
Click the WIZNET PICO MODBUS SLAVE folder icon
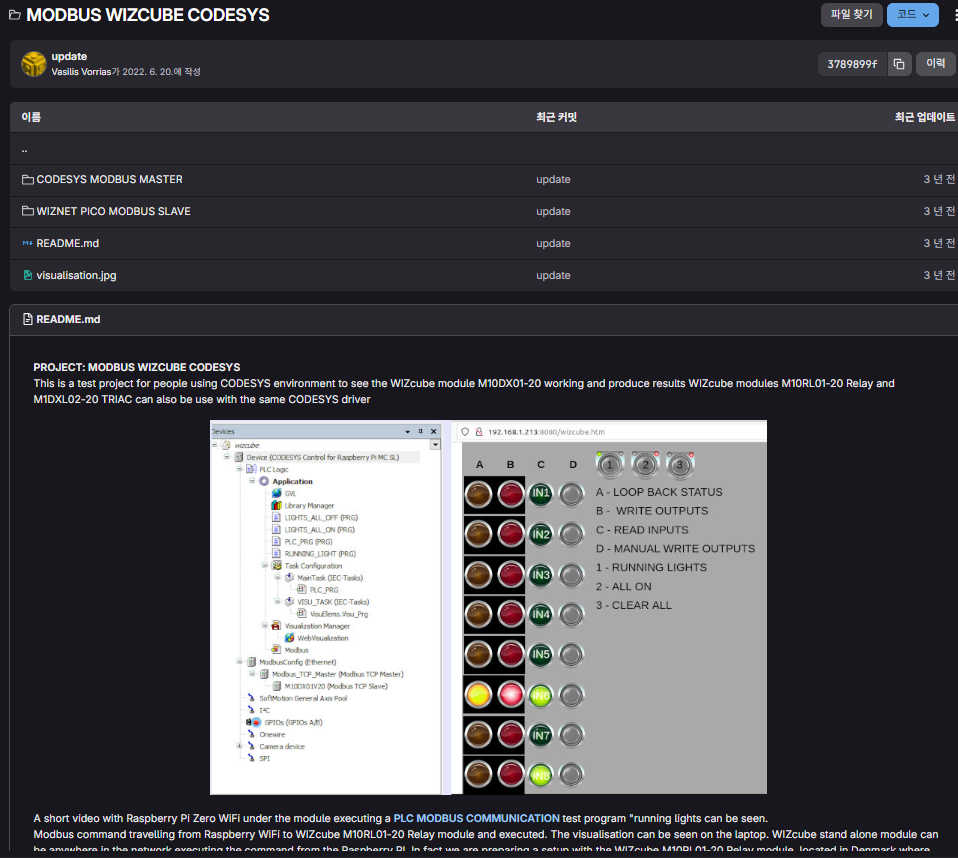[x=27, y=212]
